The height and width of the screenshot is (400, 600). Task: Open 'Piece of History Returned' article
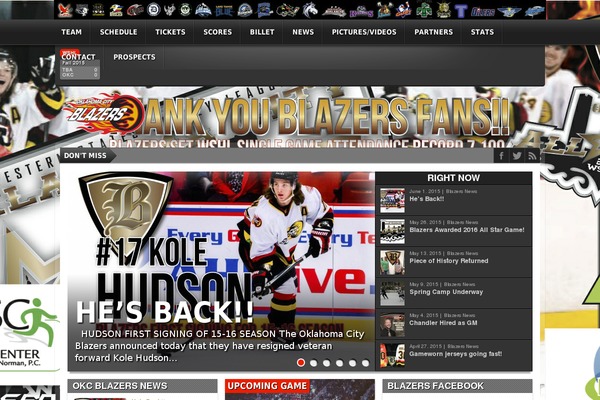(x=449, y=261)
